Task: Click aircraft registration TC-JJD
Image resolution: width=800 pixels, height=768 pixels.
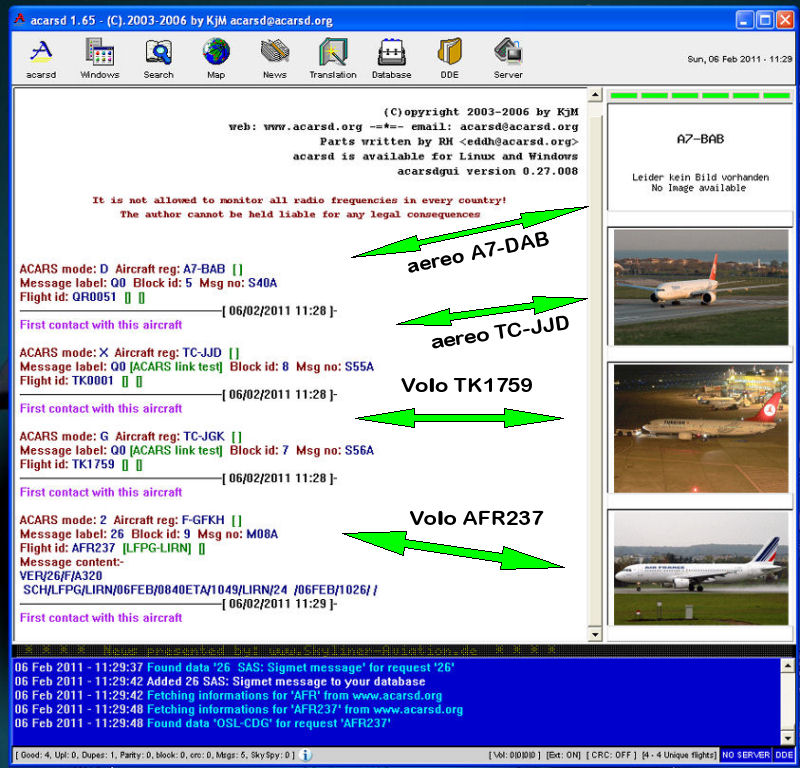Action: (x=202, y=353)
